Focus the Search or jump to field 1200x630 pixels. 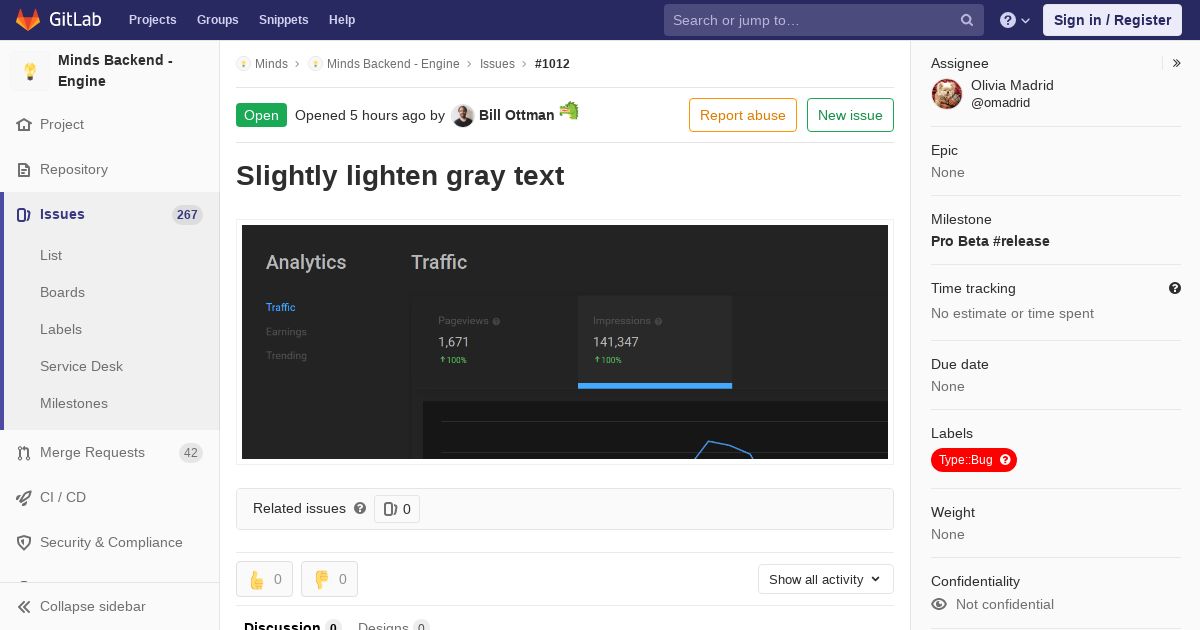pyautogui.click(x=824, y=20)
